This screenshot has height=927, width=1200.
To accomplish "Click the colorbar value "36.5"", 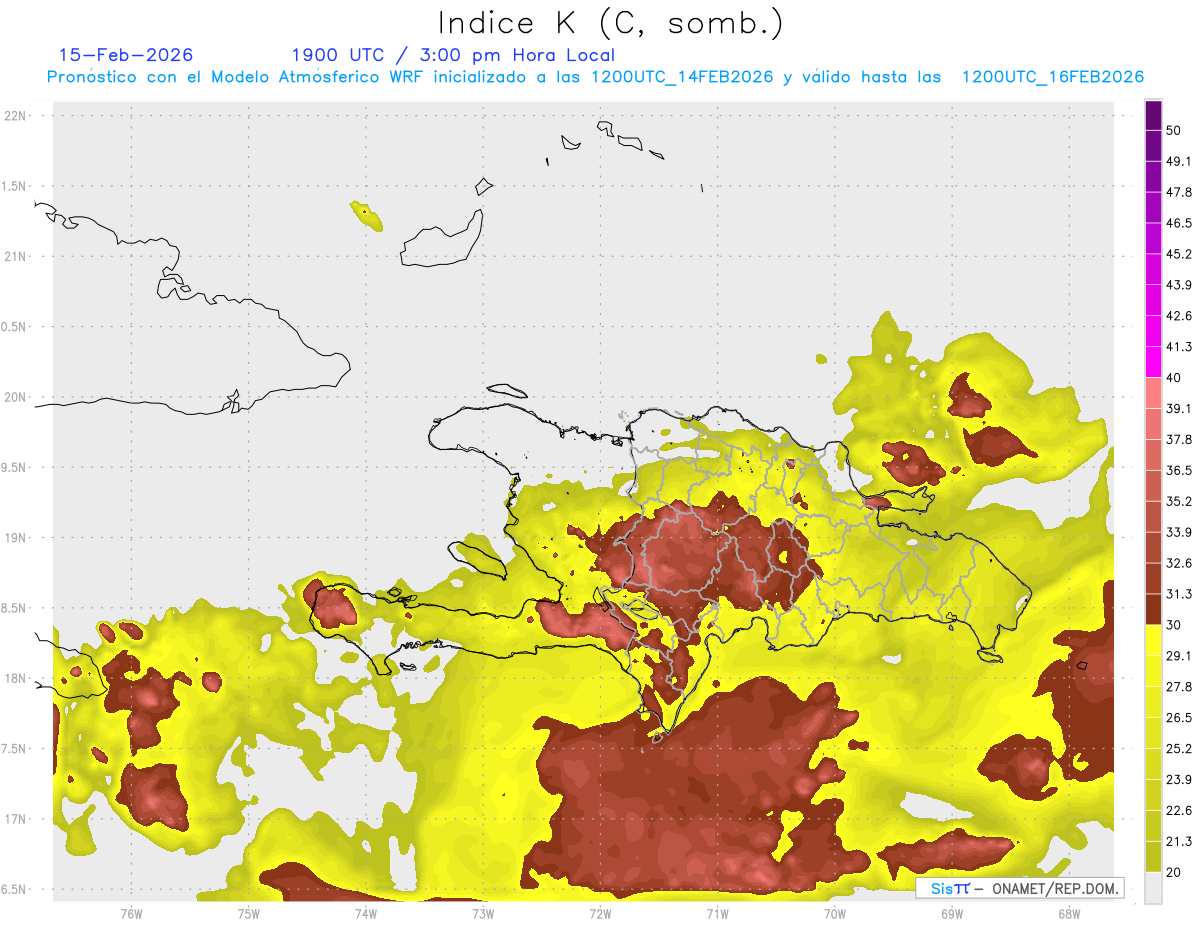I will coord(1179,471).
